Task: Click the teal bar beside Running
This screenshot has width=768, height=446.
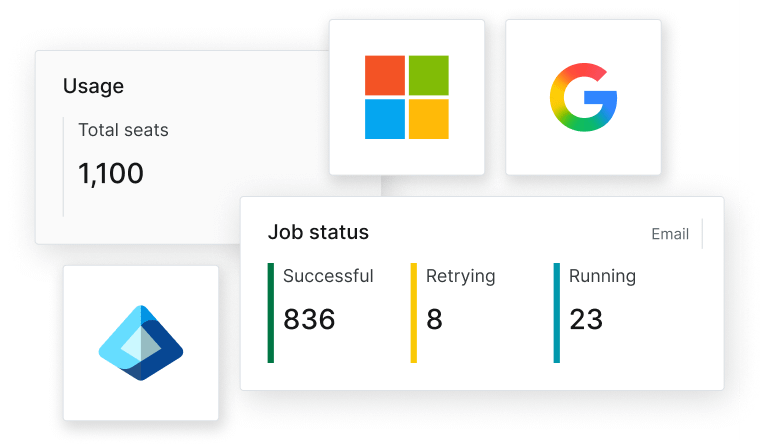Action: click(x=557, y=312)
